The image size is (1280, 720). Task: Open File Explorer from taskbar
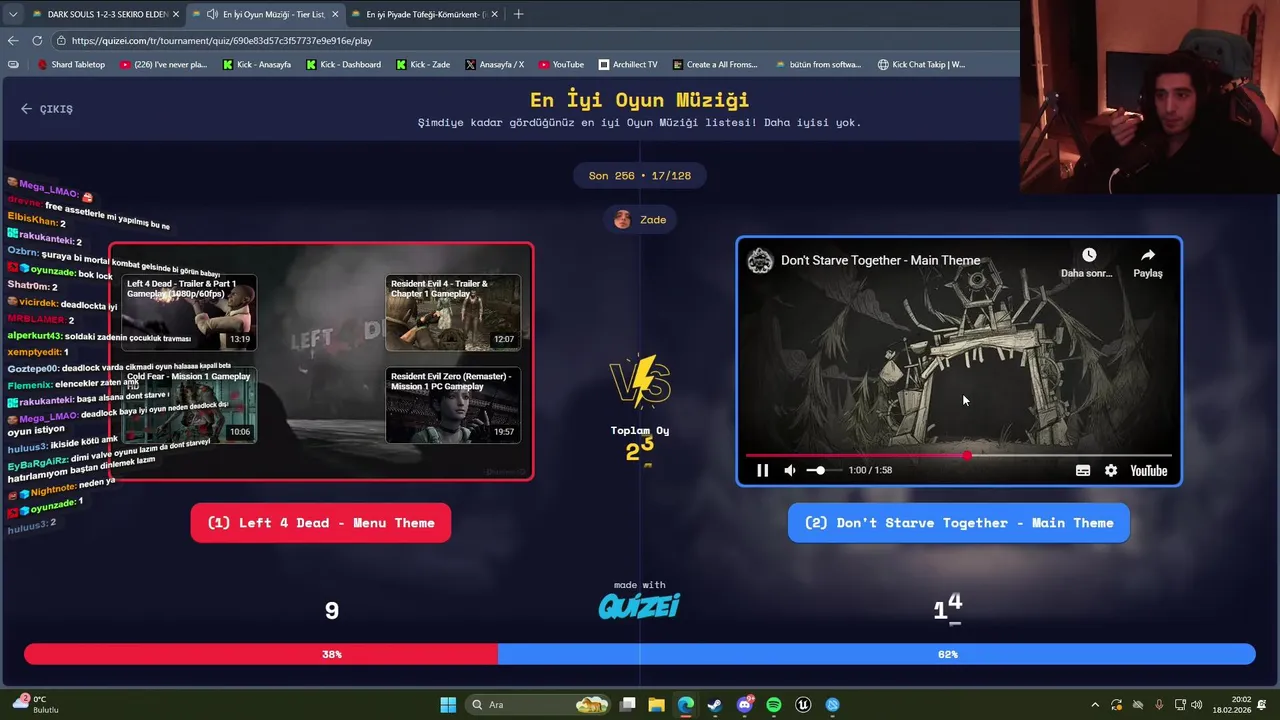pyautogui.click(x=656, y=705)
